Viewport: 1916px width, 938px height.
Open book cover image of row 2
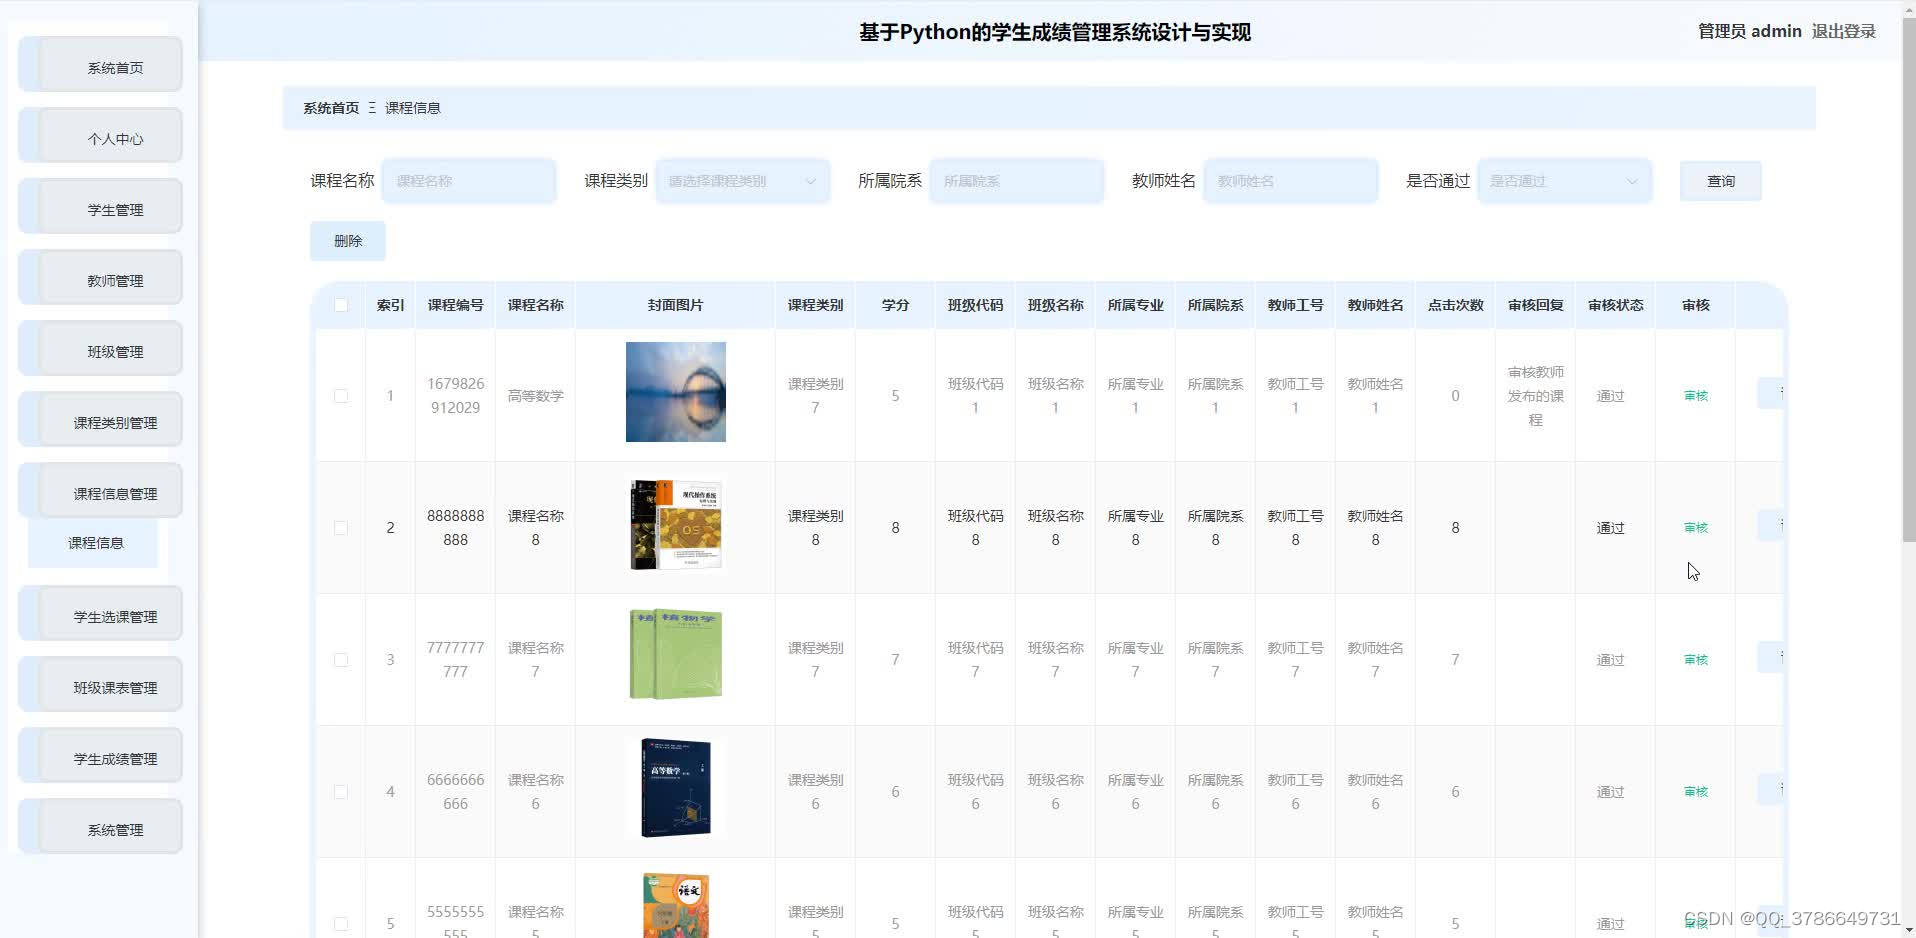[676, 524]
